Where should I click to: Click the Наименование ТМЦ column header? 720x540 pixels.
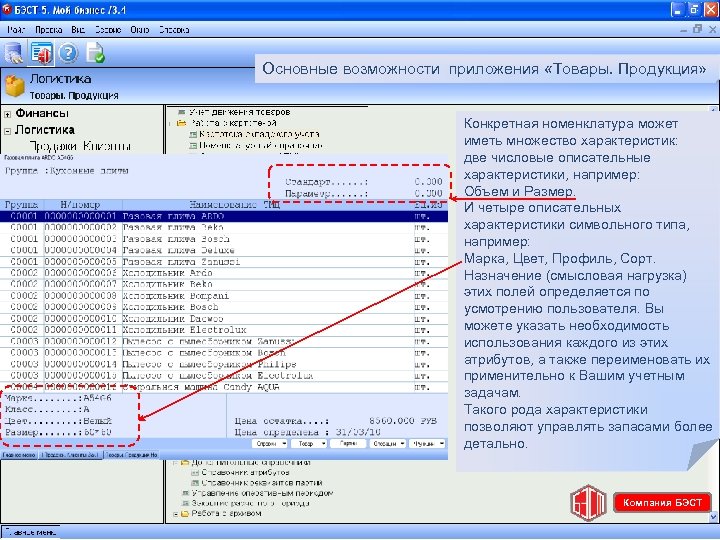(x=268, y=205)
